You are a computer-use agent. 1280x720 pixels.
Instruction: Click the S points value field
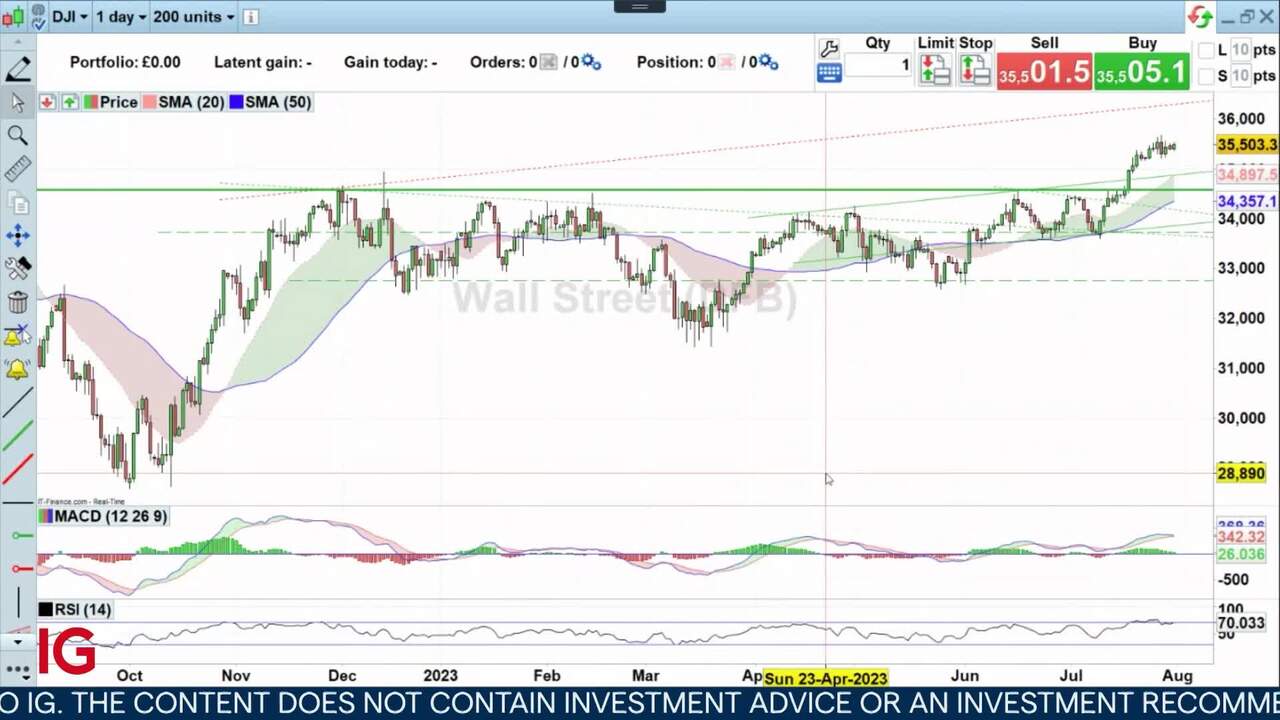coord(1240,76)
